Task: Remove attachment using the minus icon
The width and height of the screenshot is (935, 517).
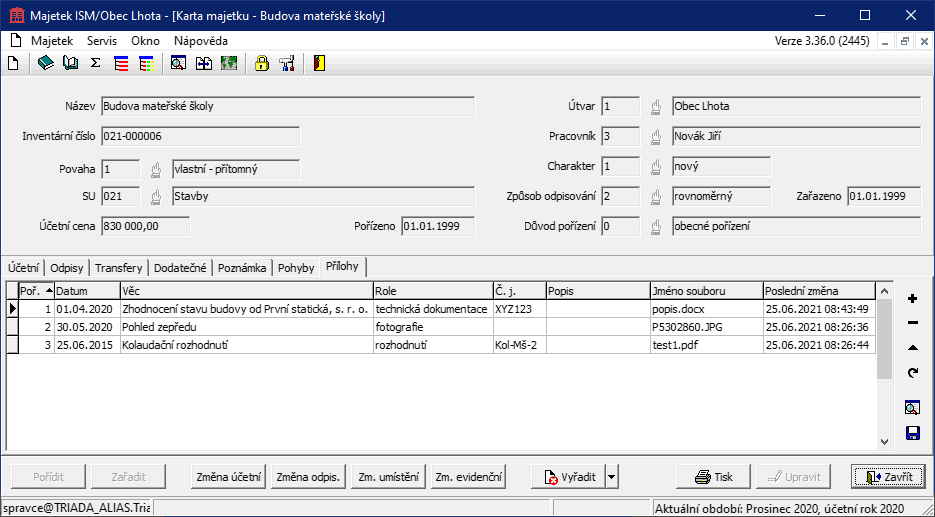Action: pyautogui.click(x=912, y=323)
